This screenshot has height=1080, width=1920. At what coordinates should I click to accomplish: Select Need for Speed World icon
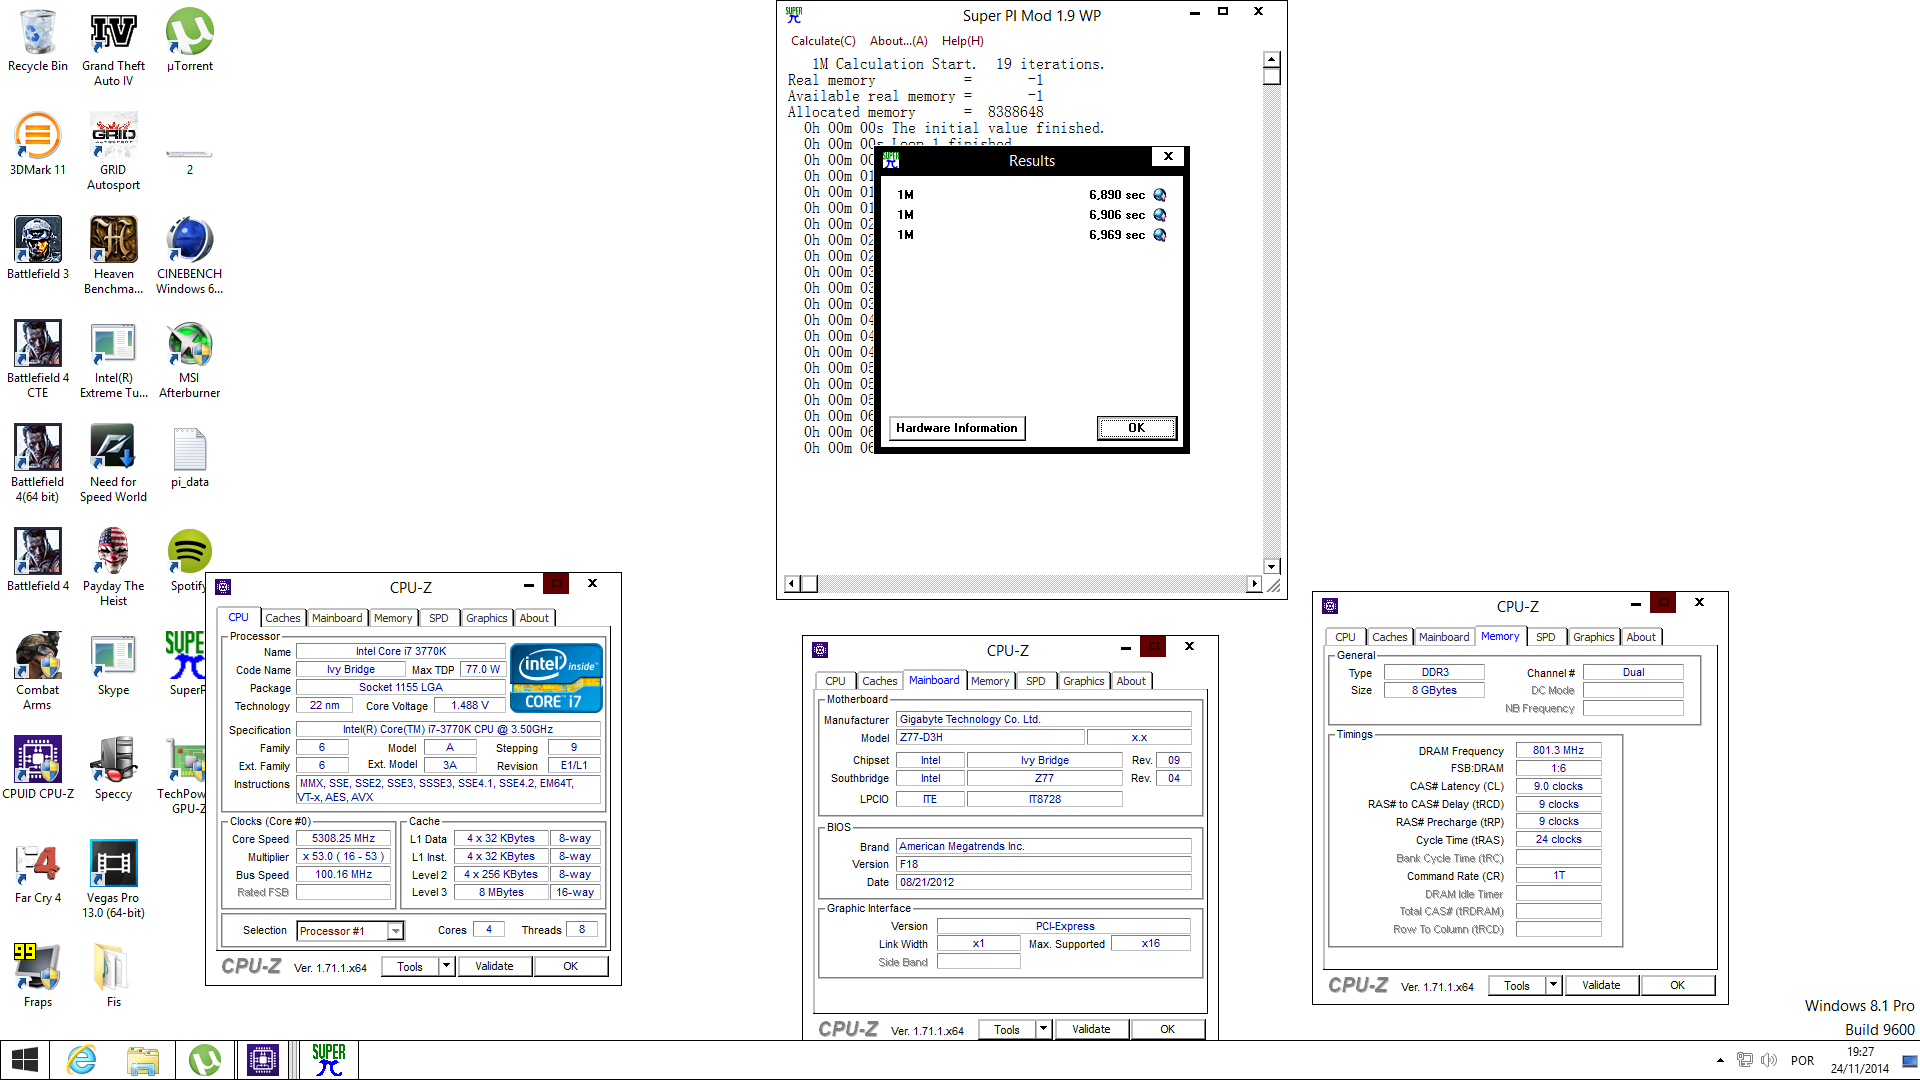113,463
